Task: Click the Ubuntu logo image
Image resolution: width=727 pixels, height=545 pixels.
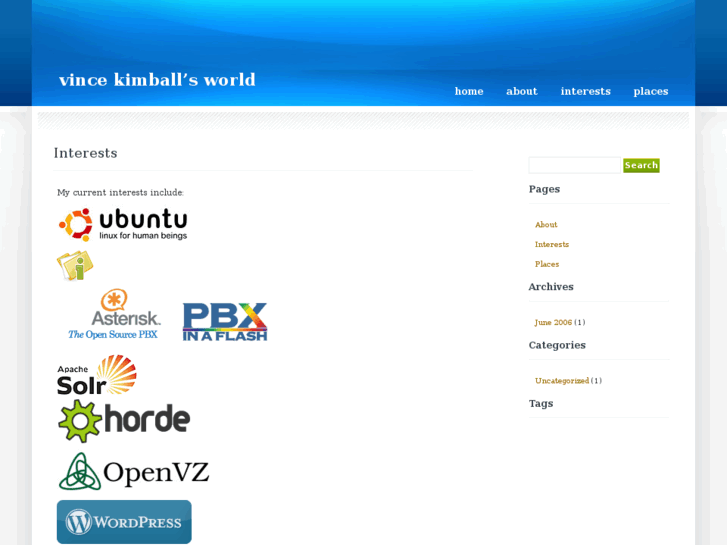Action: point(123,224)
